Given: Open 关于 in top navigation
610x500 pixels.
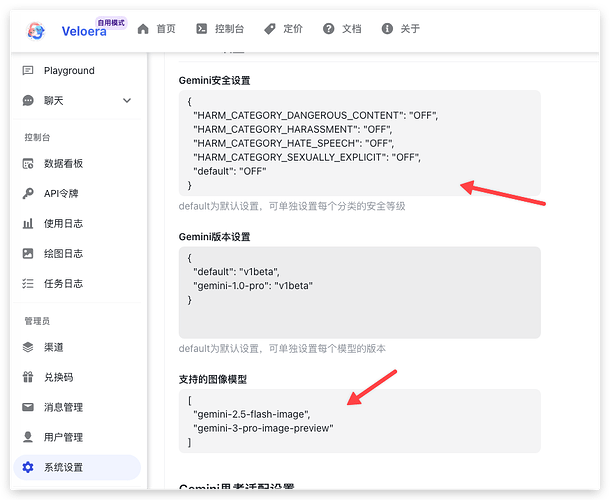Looking at the screenshot, I should click(410, 29).
